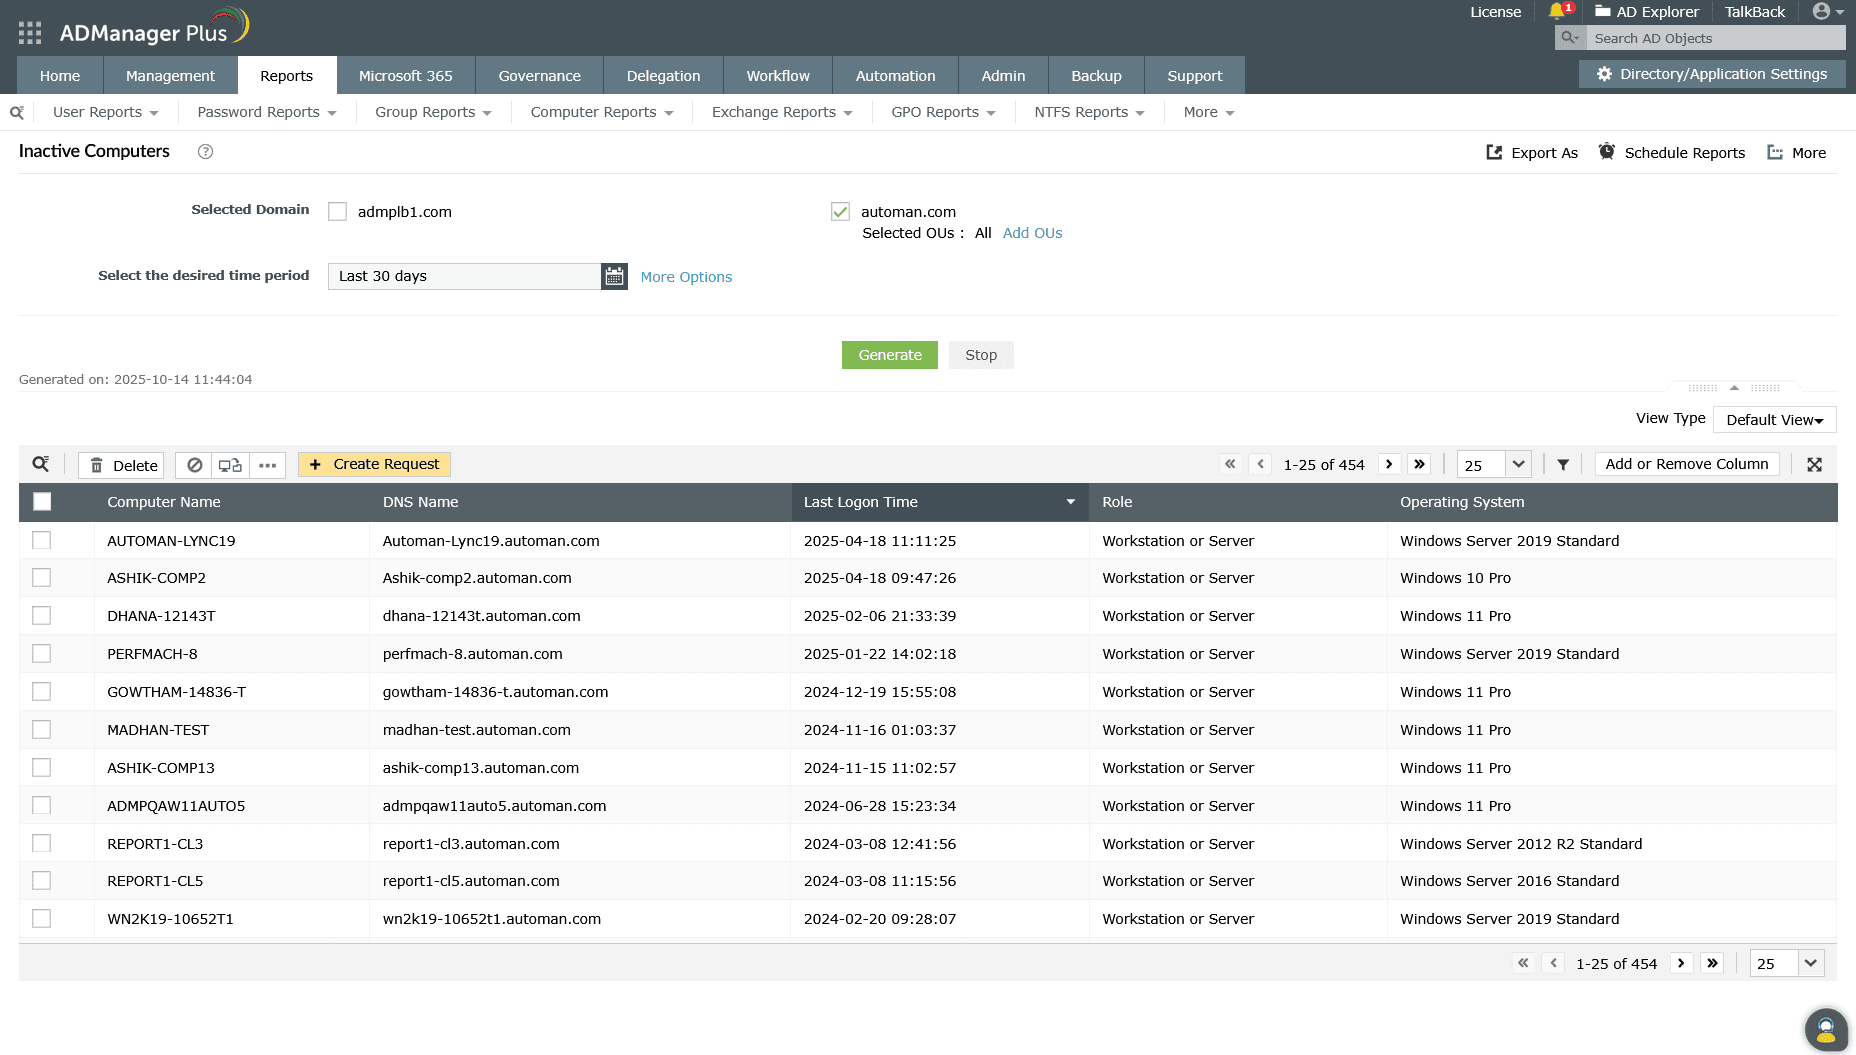1856x1055 pixels.
Task: Open the Workflow tab
Action: [x=777, y=75]
